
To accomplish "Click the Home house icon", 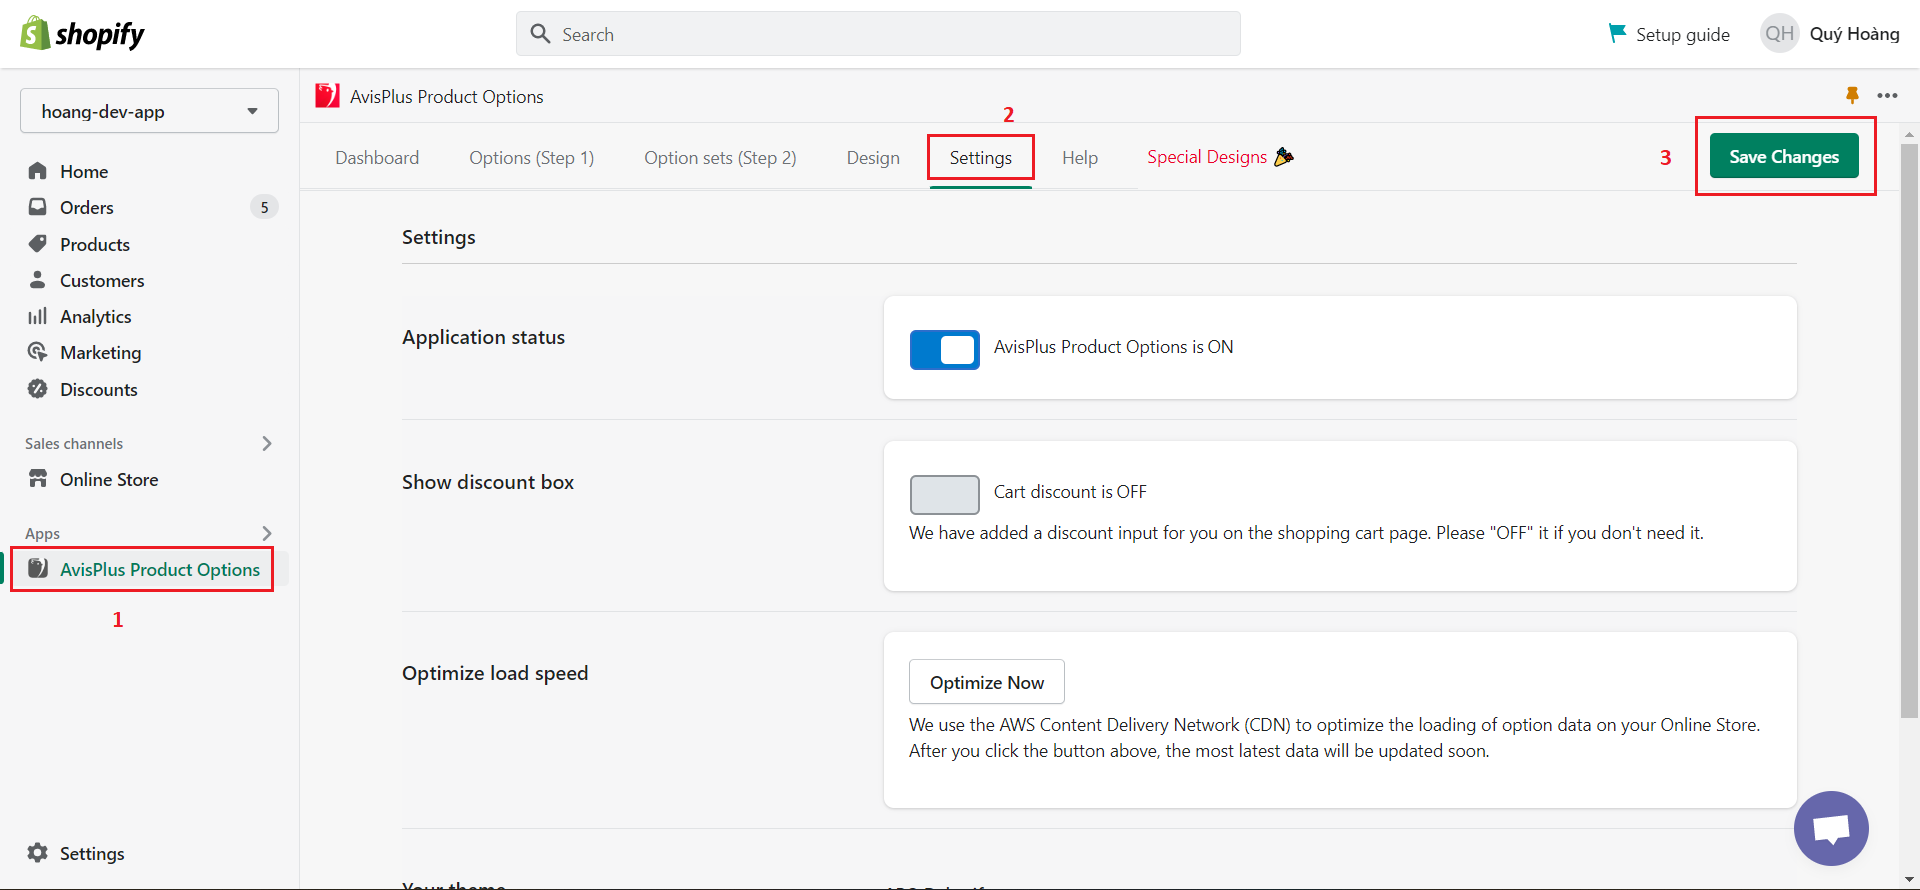I will (38, 171).
